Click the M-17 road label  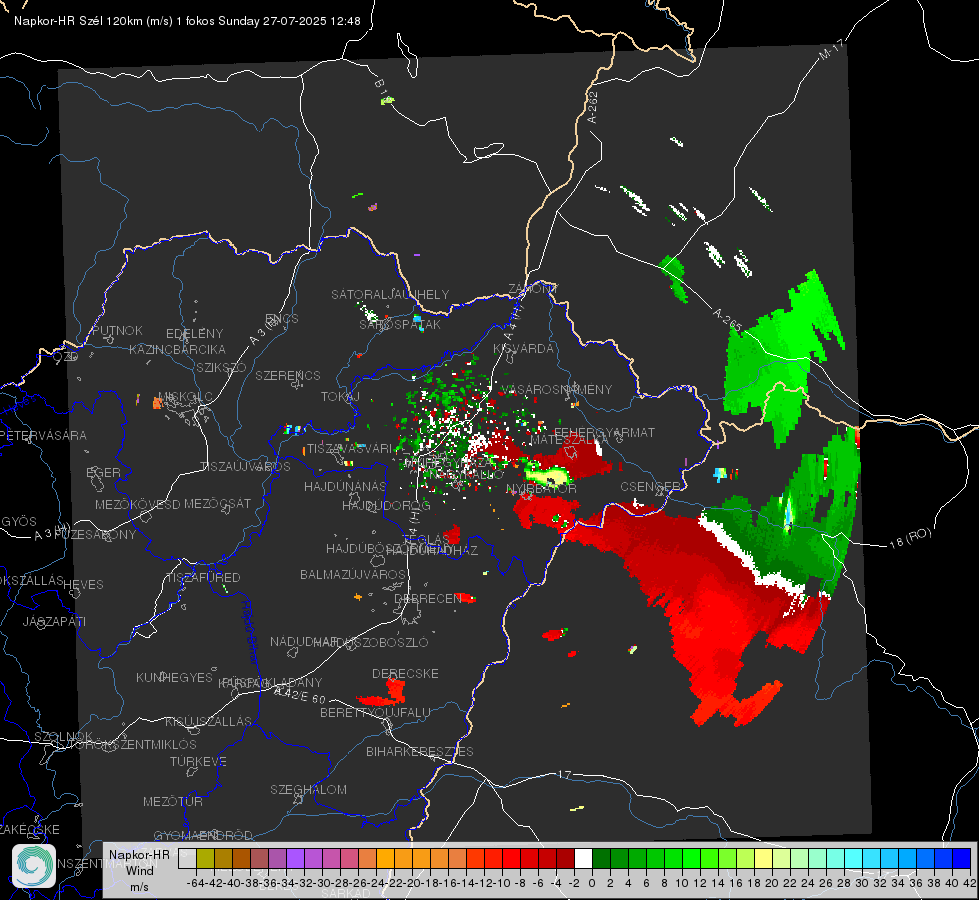(831, 50)
